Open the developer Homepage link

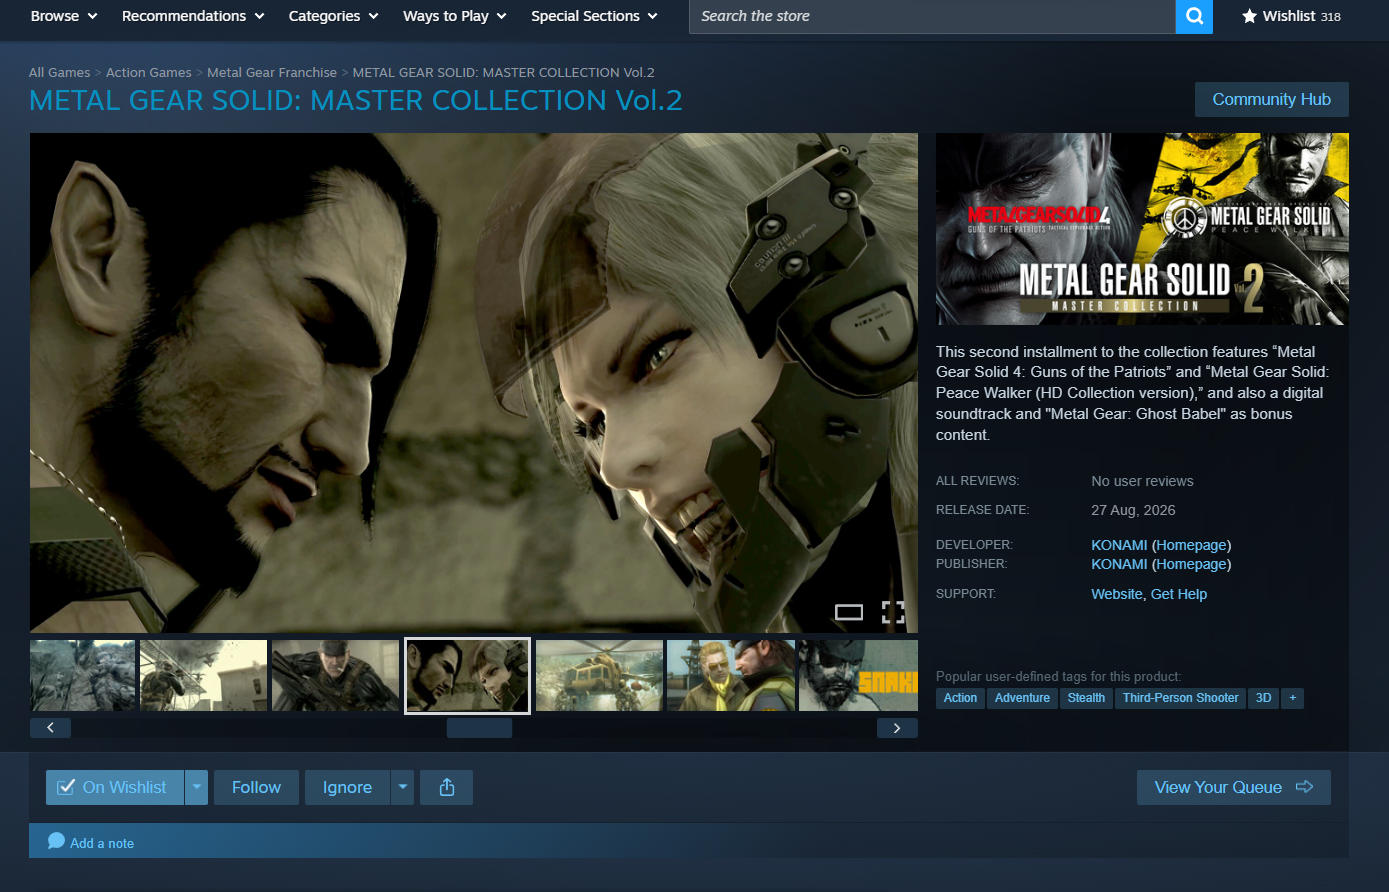1191,545
